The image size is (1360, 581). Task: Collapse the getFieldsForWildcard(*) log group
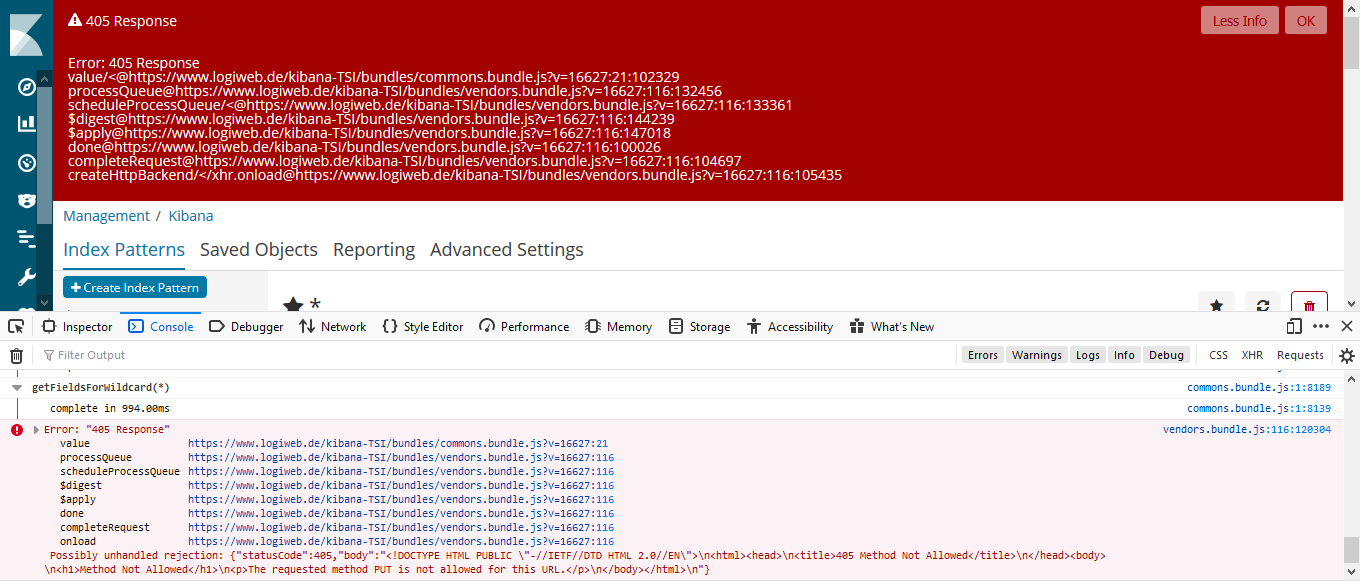click(x=17, y=387)
